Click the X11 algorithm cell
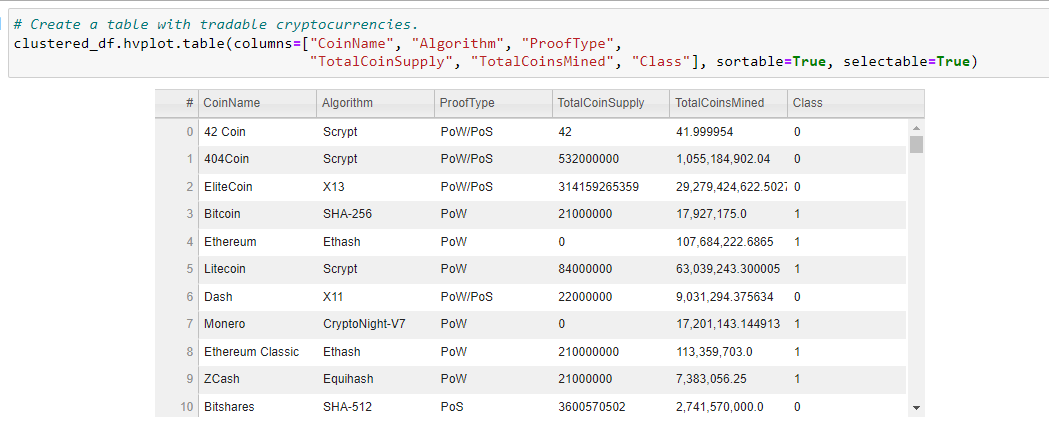Screen dimensions: 1049x443 point(375,296)
